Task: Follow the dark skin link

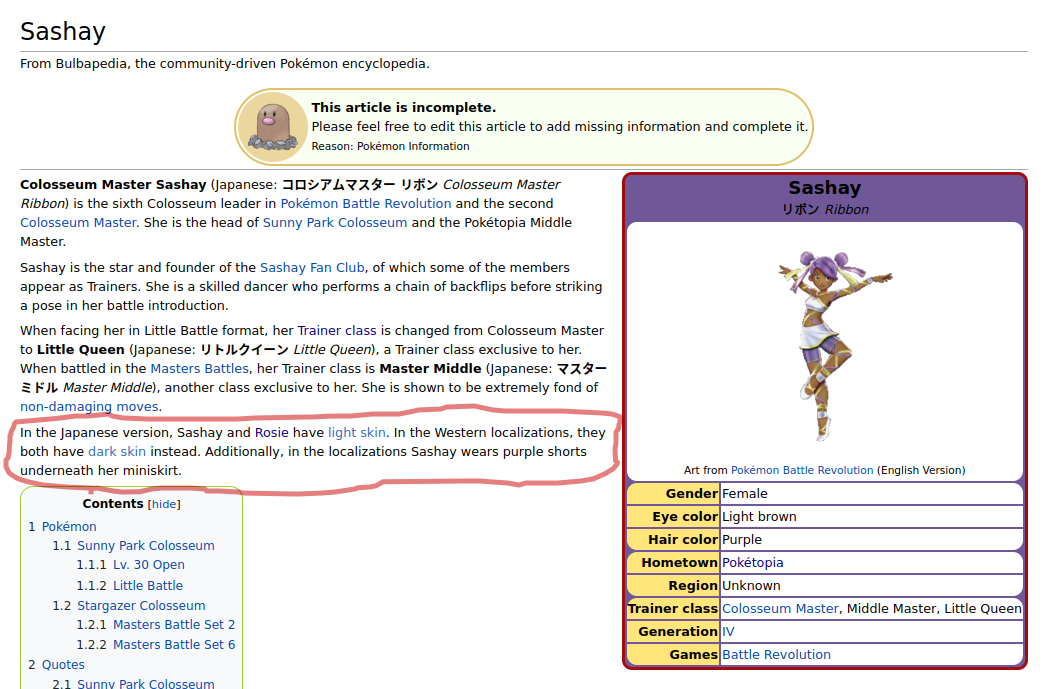Action: coord(117,451)
